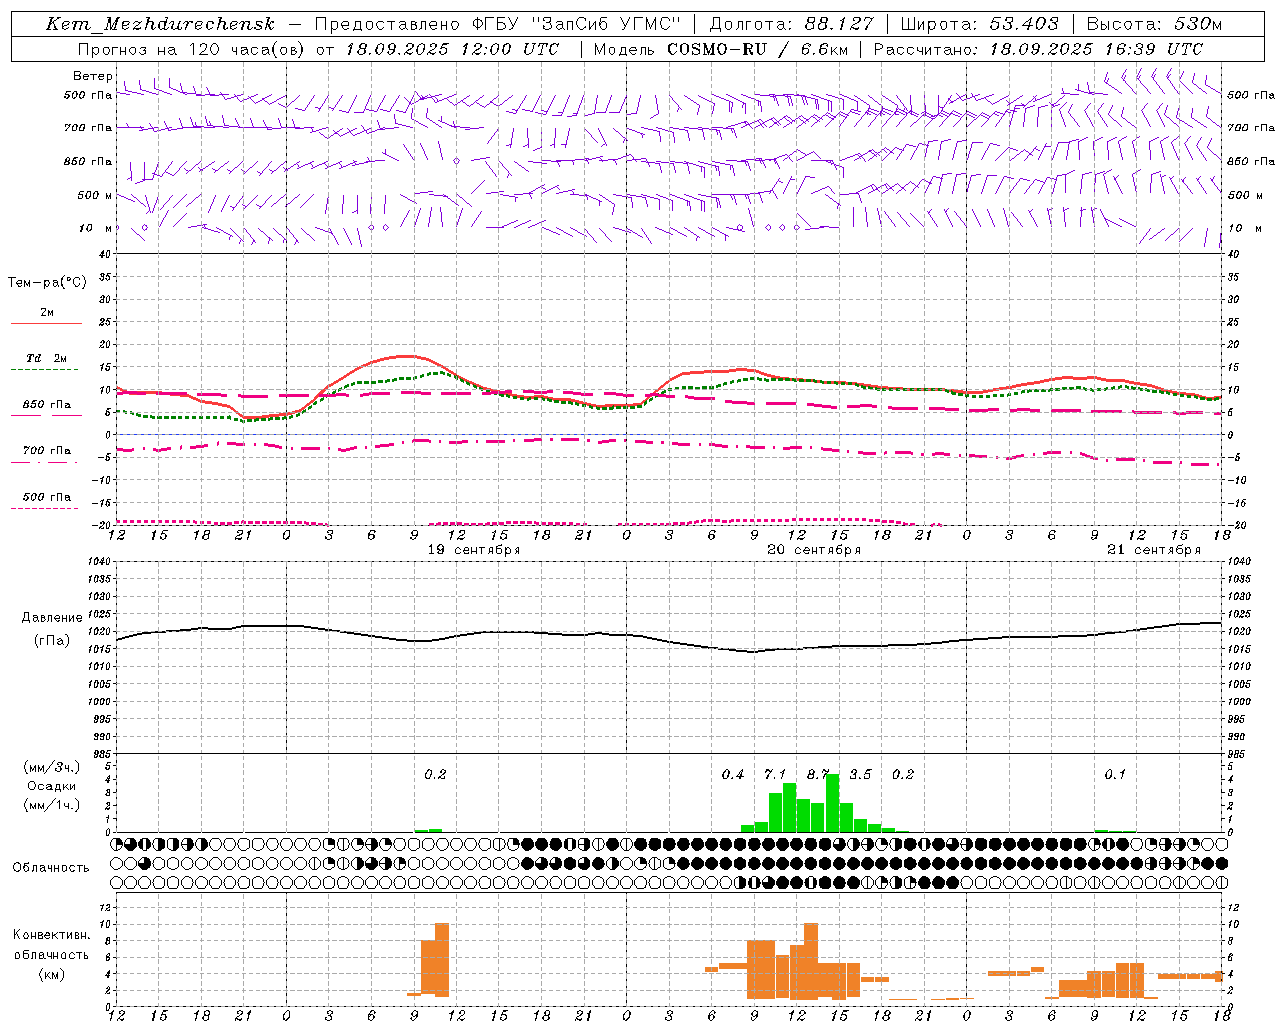Click the provider text ФГБУ "ЗапСиб УГМС"
This screenshot has width=1280, height=1024.
pyautogui.click(x=575, y=24)
